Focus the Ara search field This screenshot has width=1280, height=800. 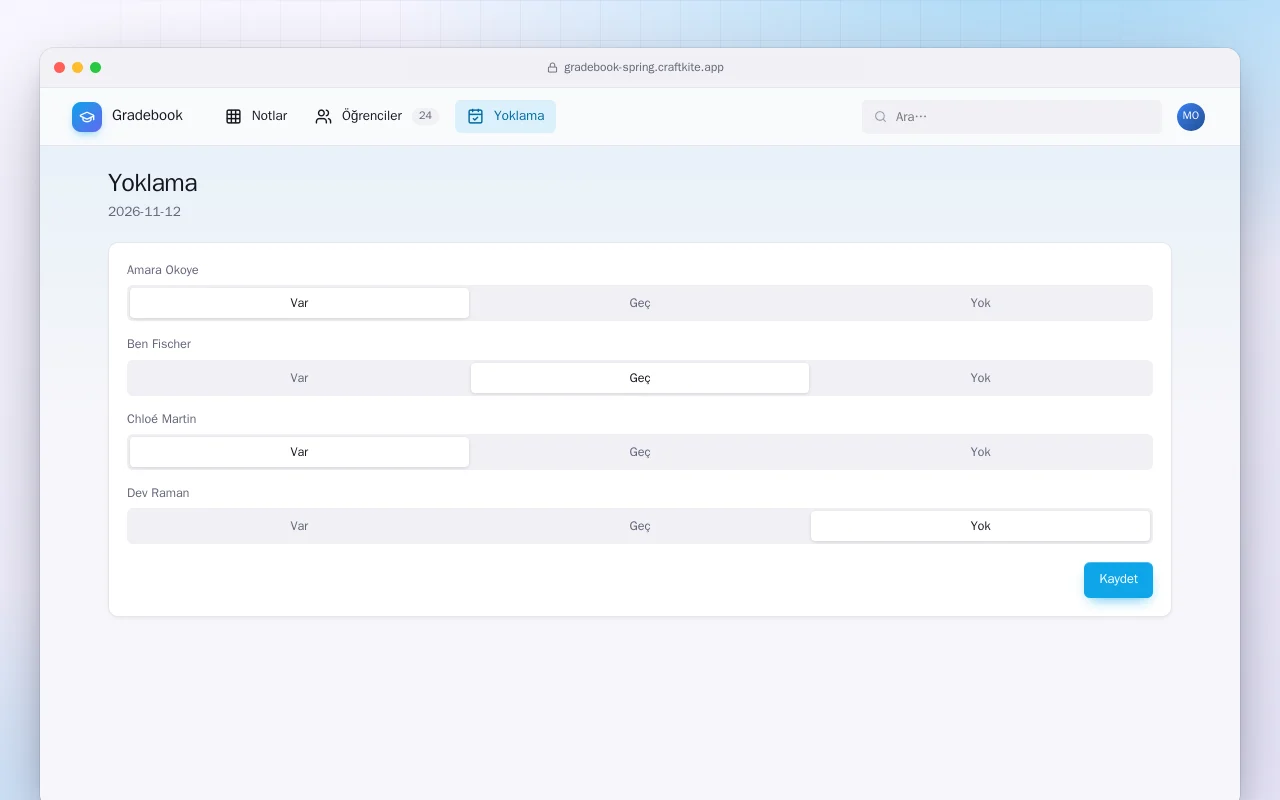1012,117
